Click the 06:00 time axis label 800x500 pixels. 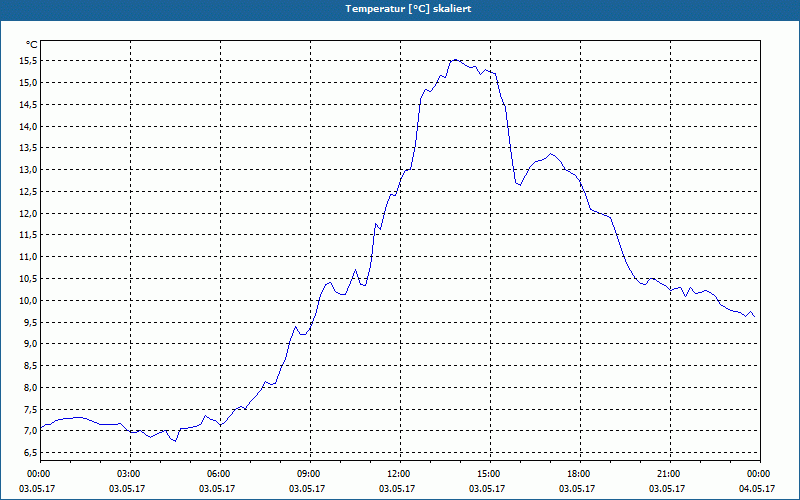[x=220, y=474]
